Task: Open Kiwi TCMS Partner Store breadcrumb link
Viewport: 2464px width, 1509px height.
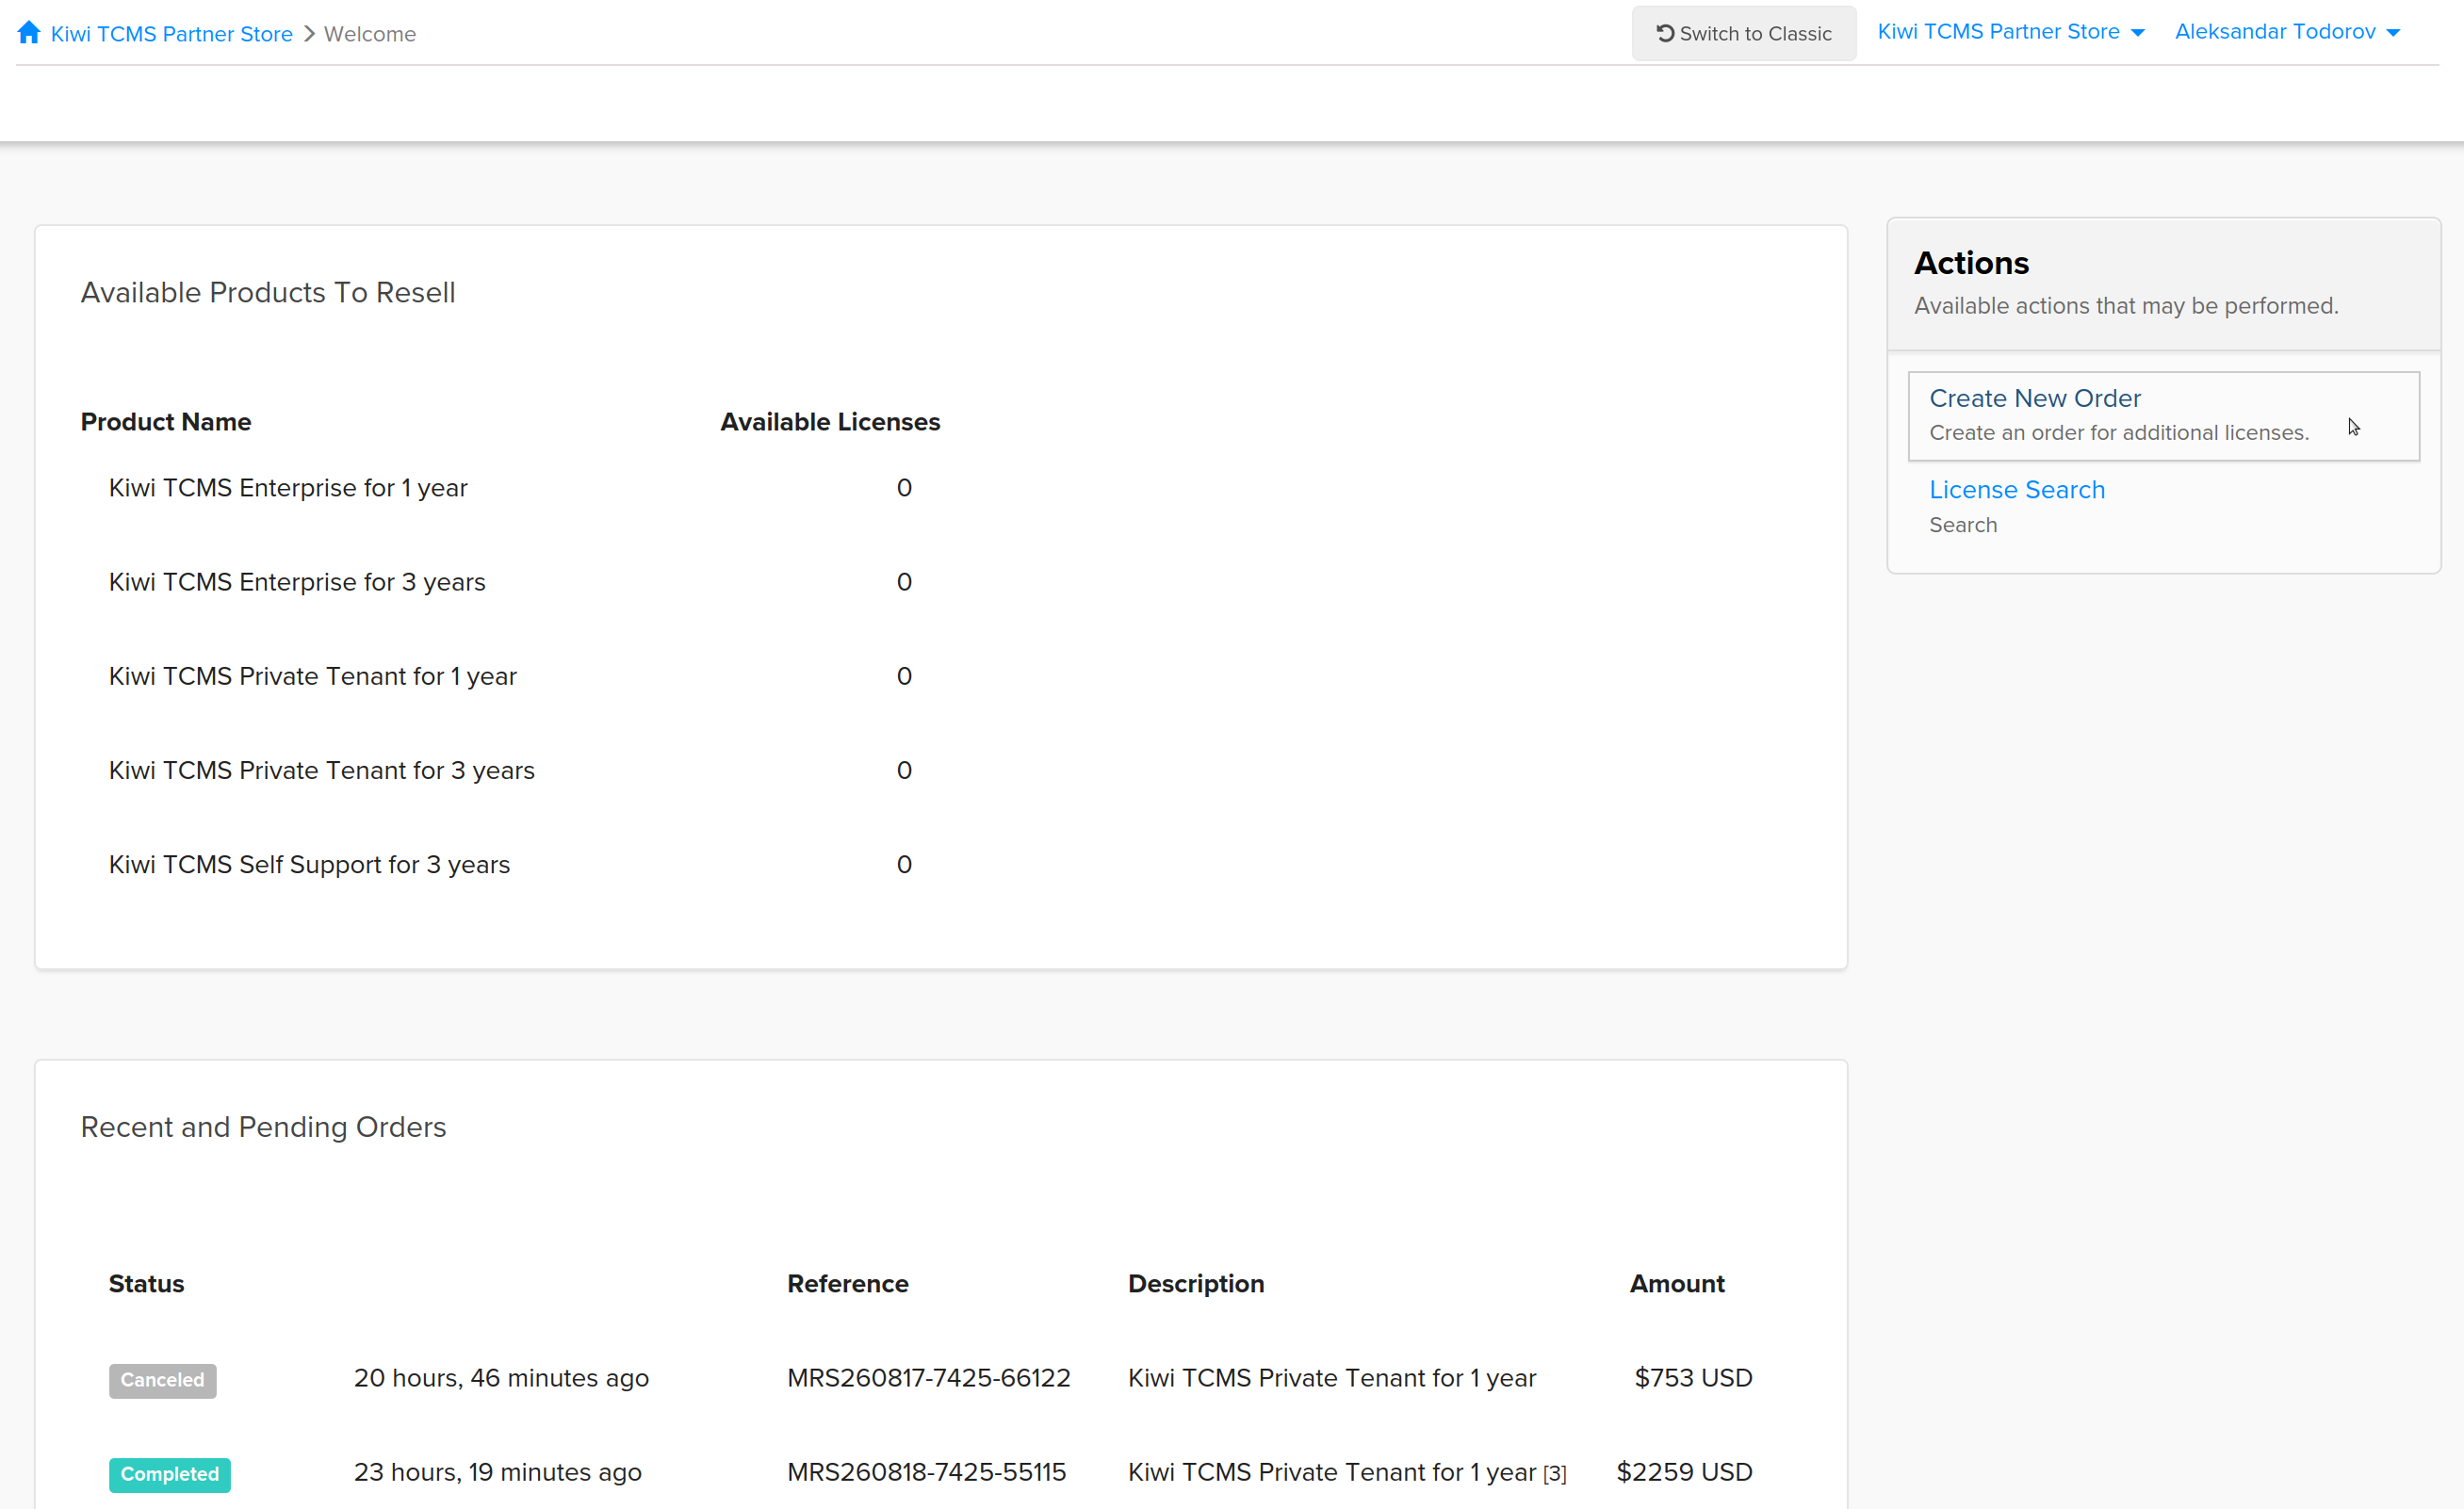Action: [171, 34]
